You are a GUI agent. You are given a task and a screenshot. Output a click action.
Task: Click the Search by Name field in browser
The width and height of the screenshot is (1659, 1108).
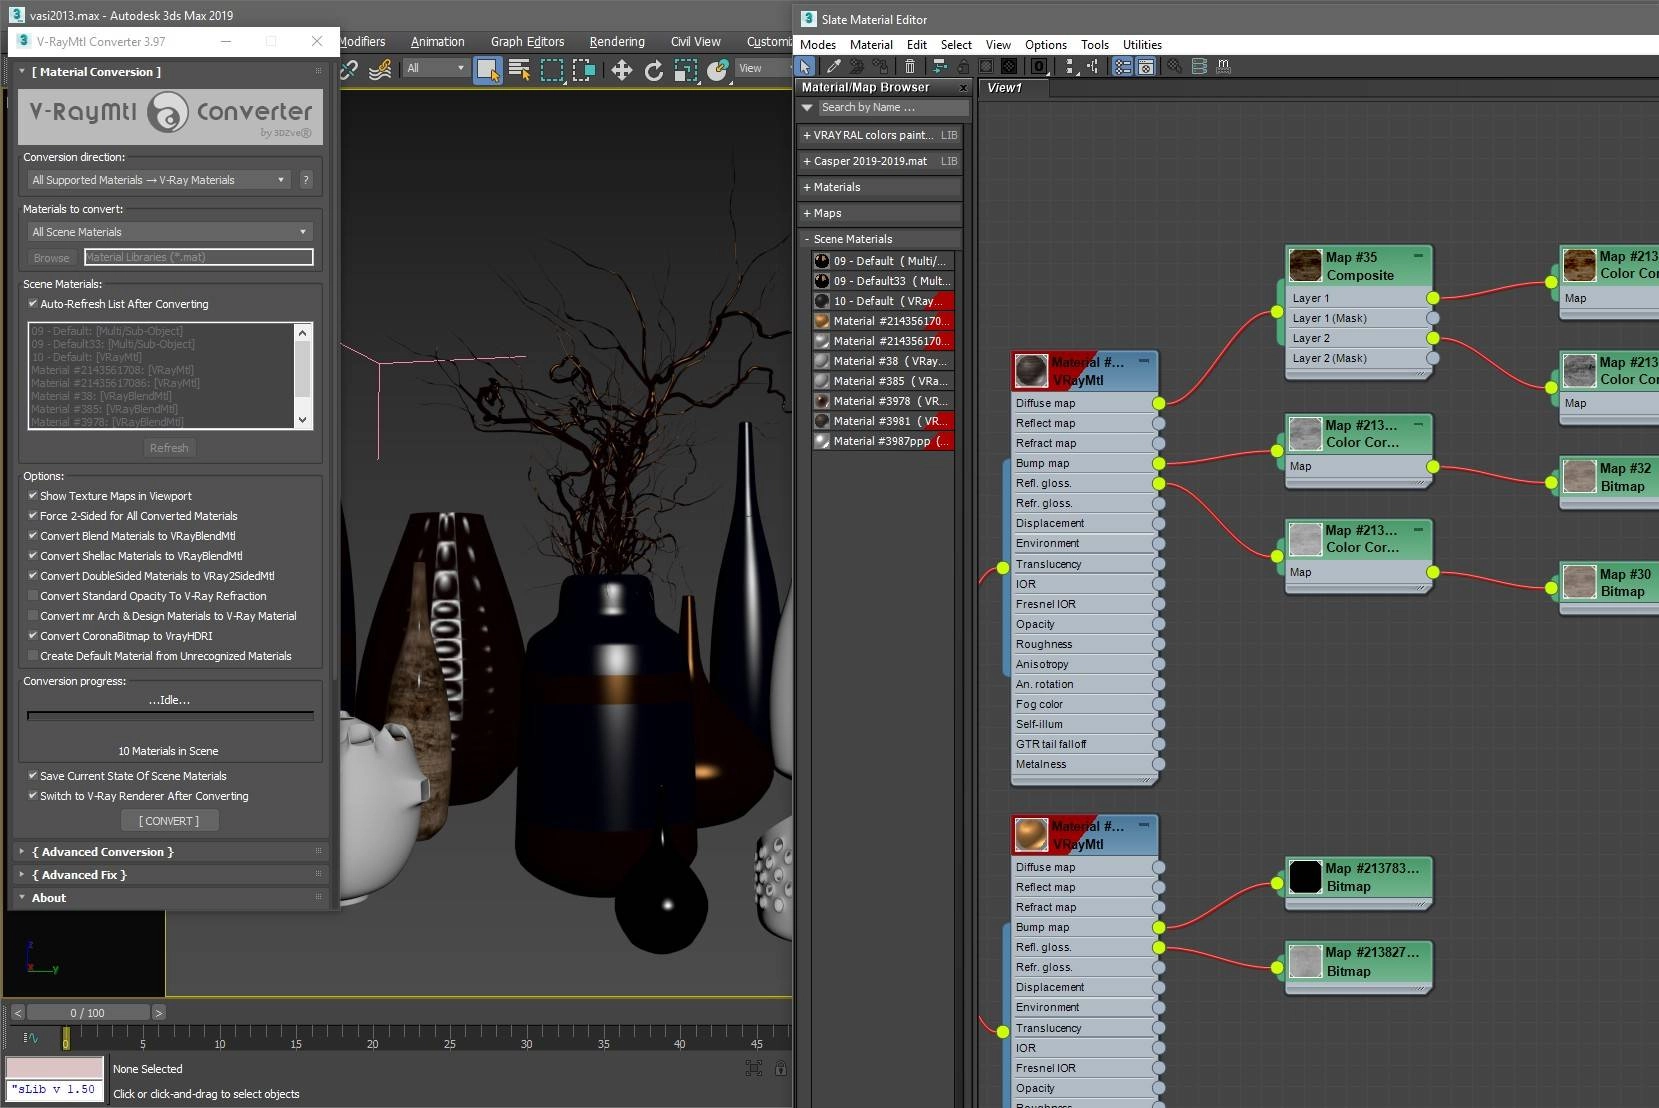pos(894,107)
